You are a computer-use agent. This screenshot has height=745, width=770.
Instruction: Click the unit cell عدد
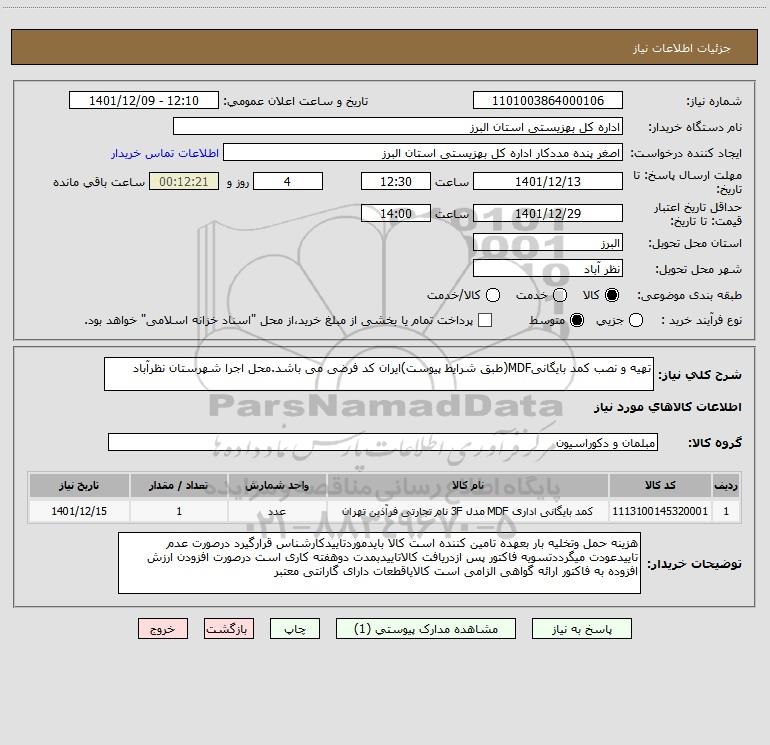(x=277, y=511)
